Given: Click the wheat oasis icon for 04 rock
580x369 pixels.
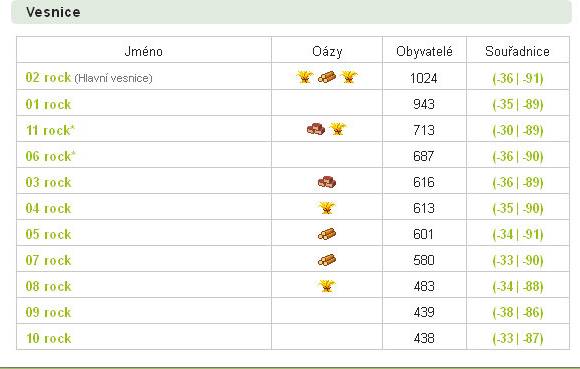Looking at the screenshot, I should (x=327, y=207).
